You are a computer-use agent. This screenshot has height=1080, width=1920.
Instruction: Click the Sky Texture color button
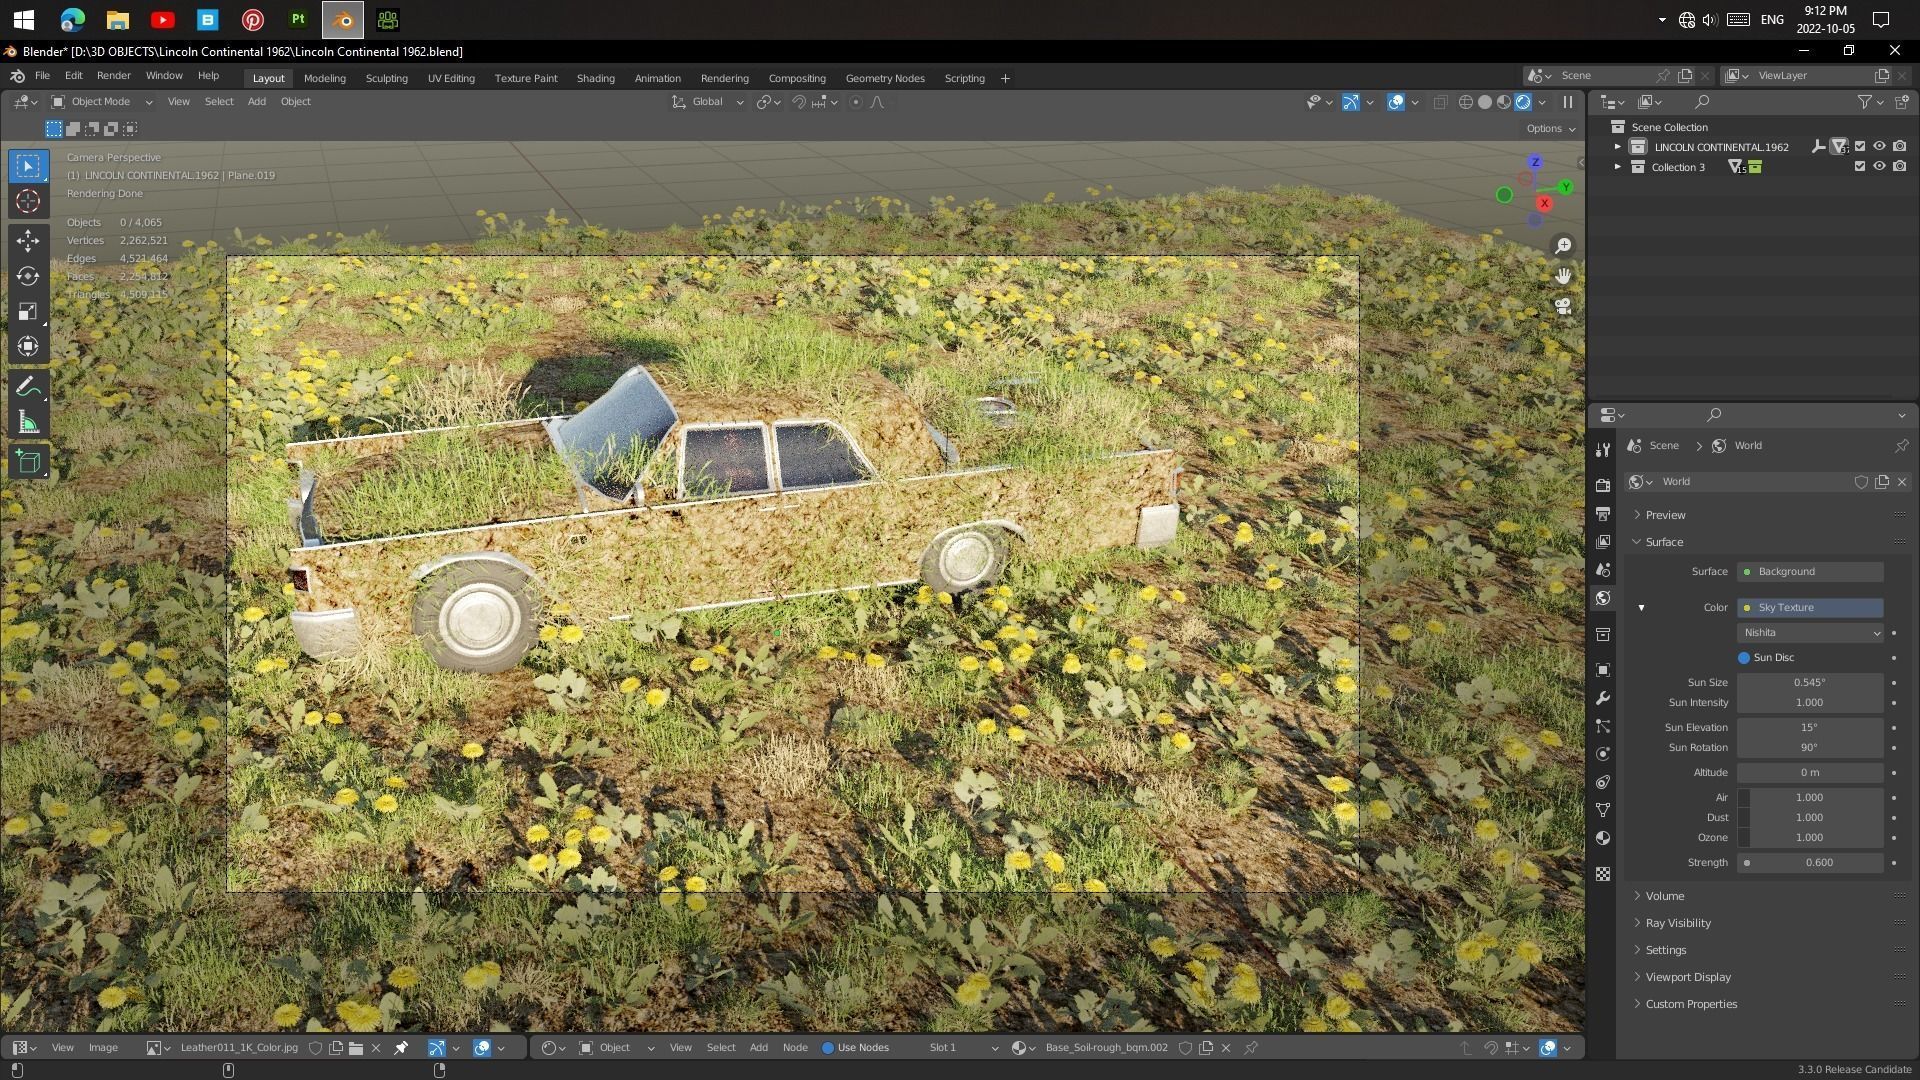click(1810, 608)
